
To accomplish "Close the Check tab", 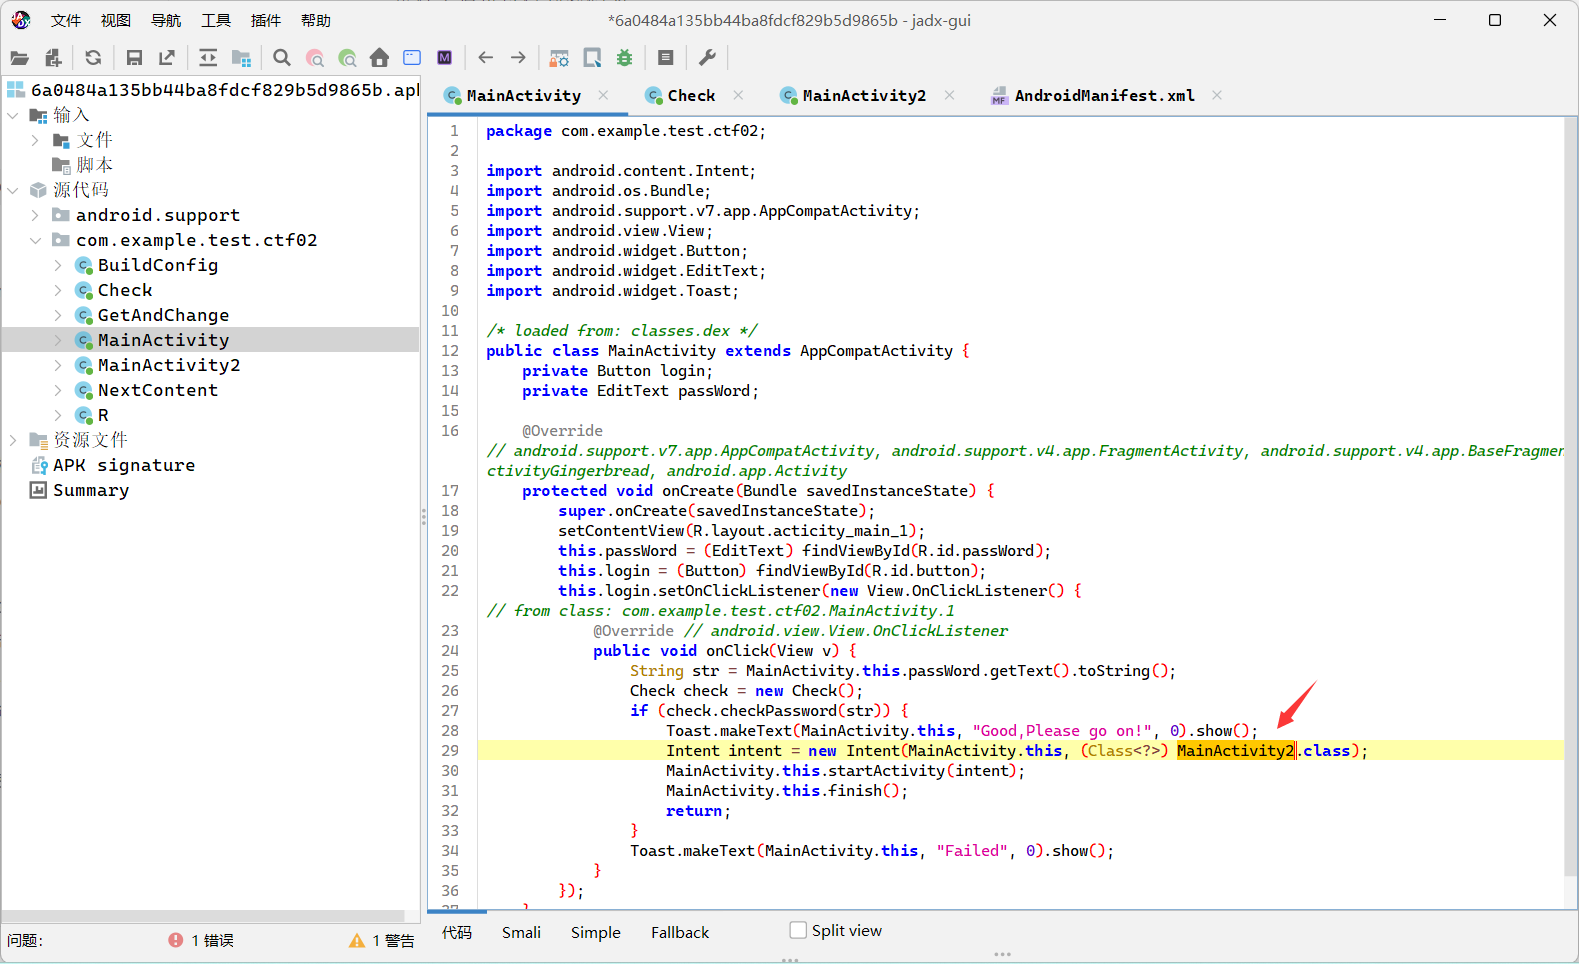I will click(x=738, y=95).
